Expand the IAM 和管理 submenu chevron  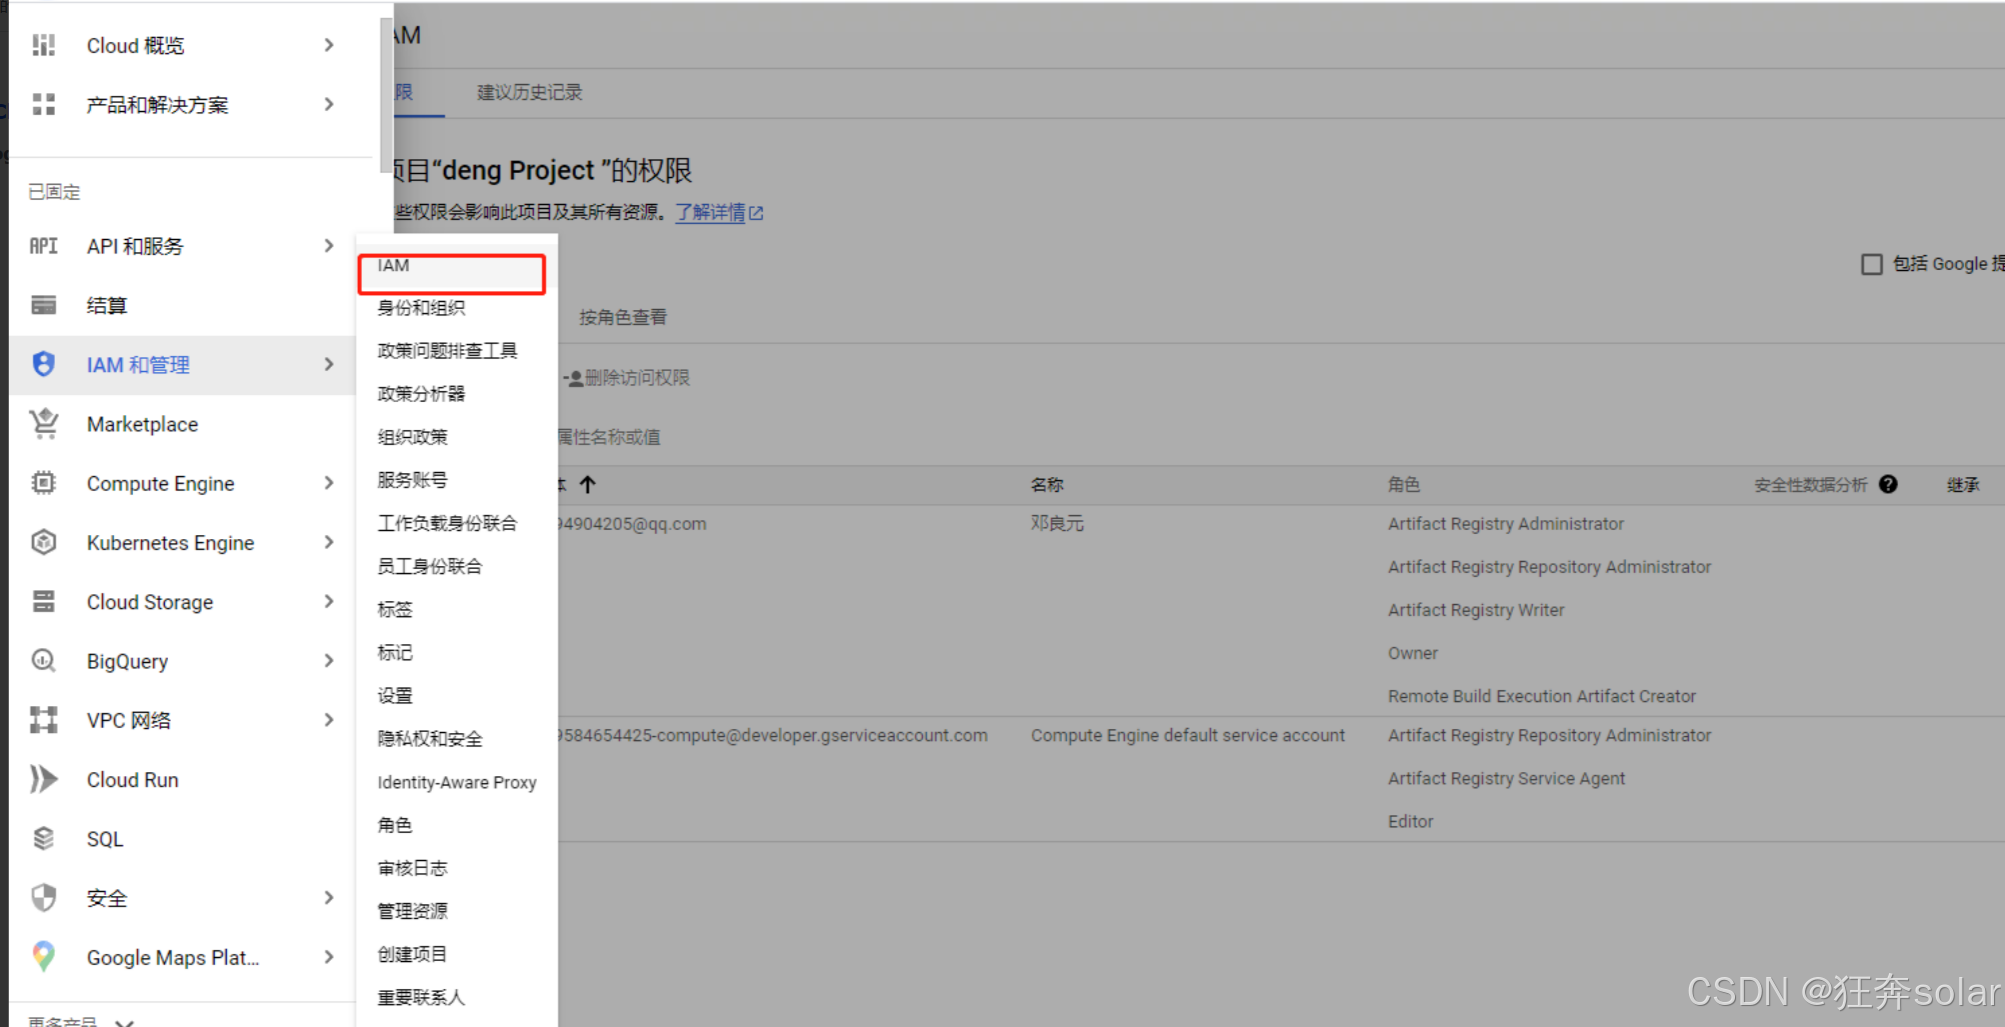click(x=328, y=364)
